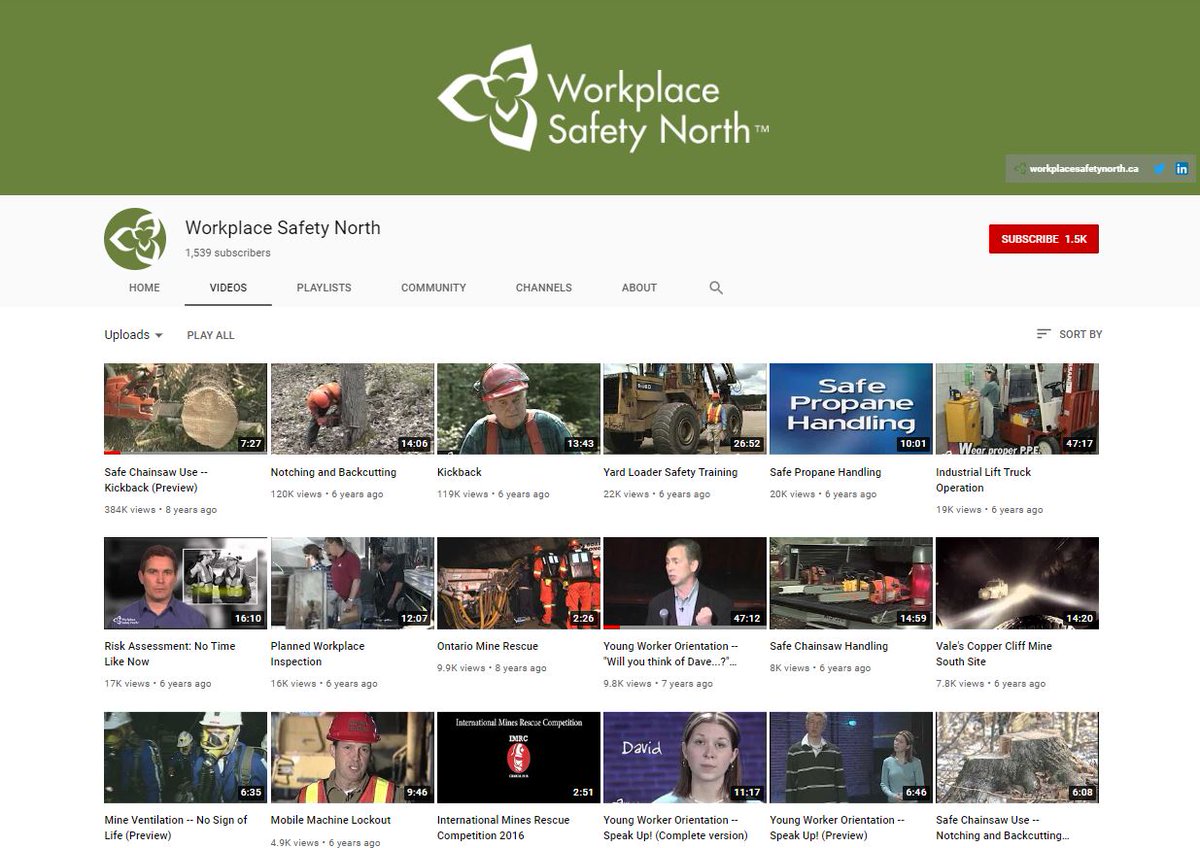The height and width of the screenshot is (848, 1200).
Task: Click "Mine Ventilation -- No Sign of Life" title
Action: [x=176, y=828]
